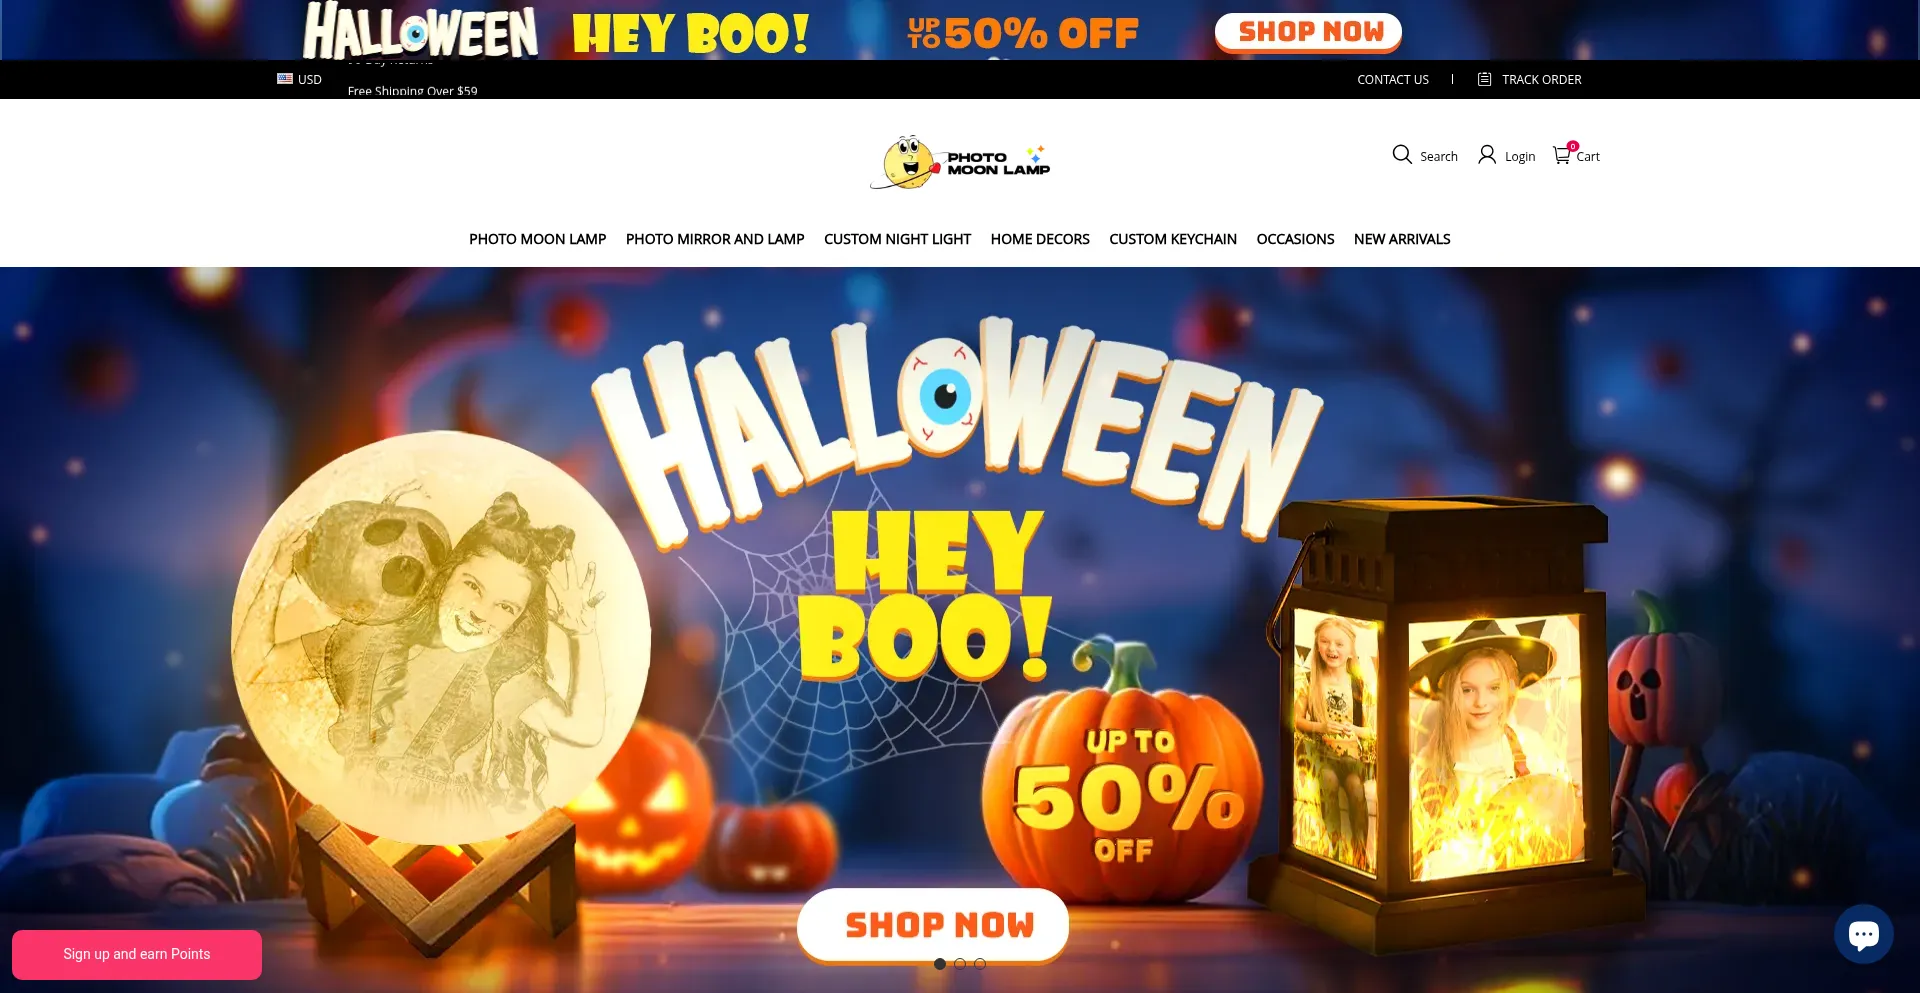Click the search magnifier icon
The height and width of the screenshot is (993, 1920).
click(x=1402, y=155)
